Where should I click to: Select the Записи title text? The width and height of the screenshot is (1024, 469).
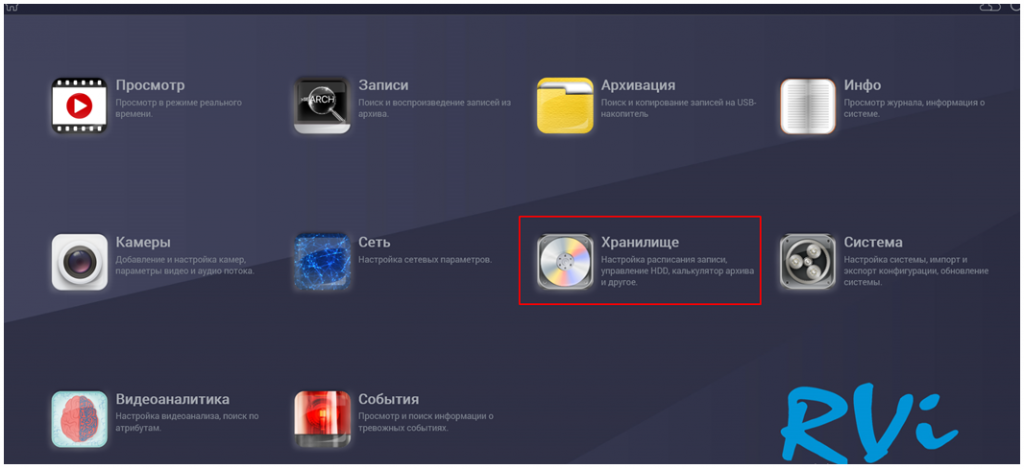pos(383,86)
